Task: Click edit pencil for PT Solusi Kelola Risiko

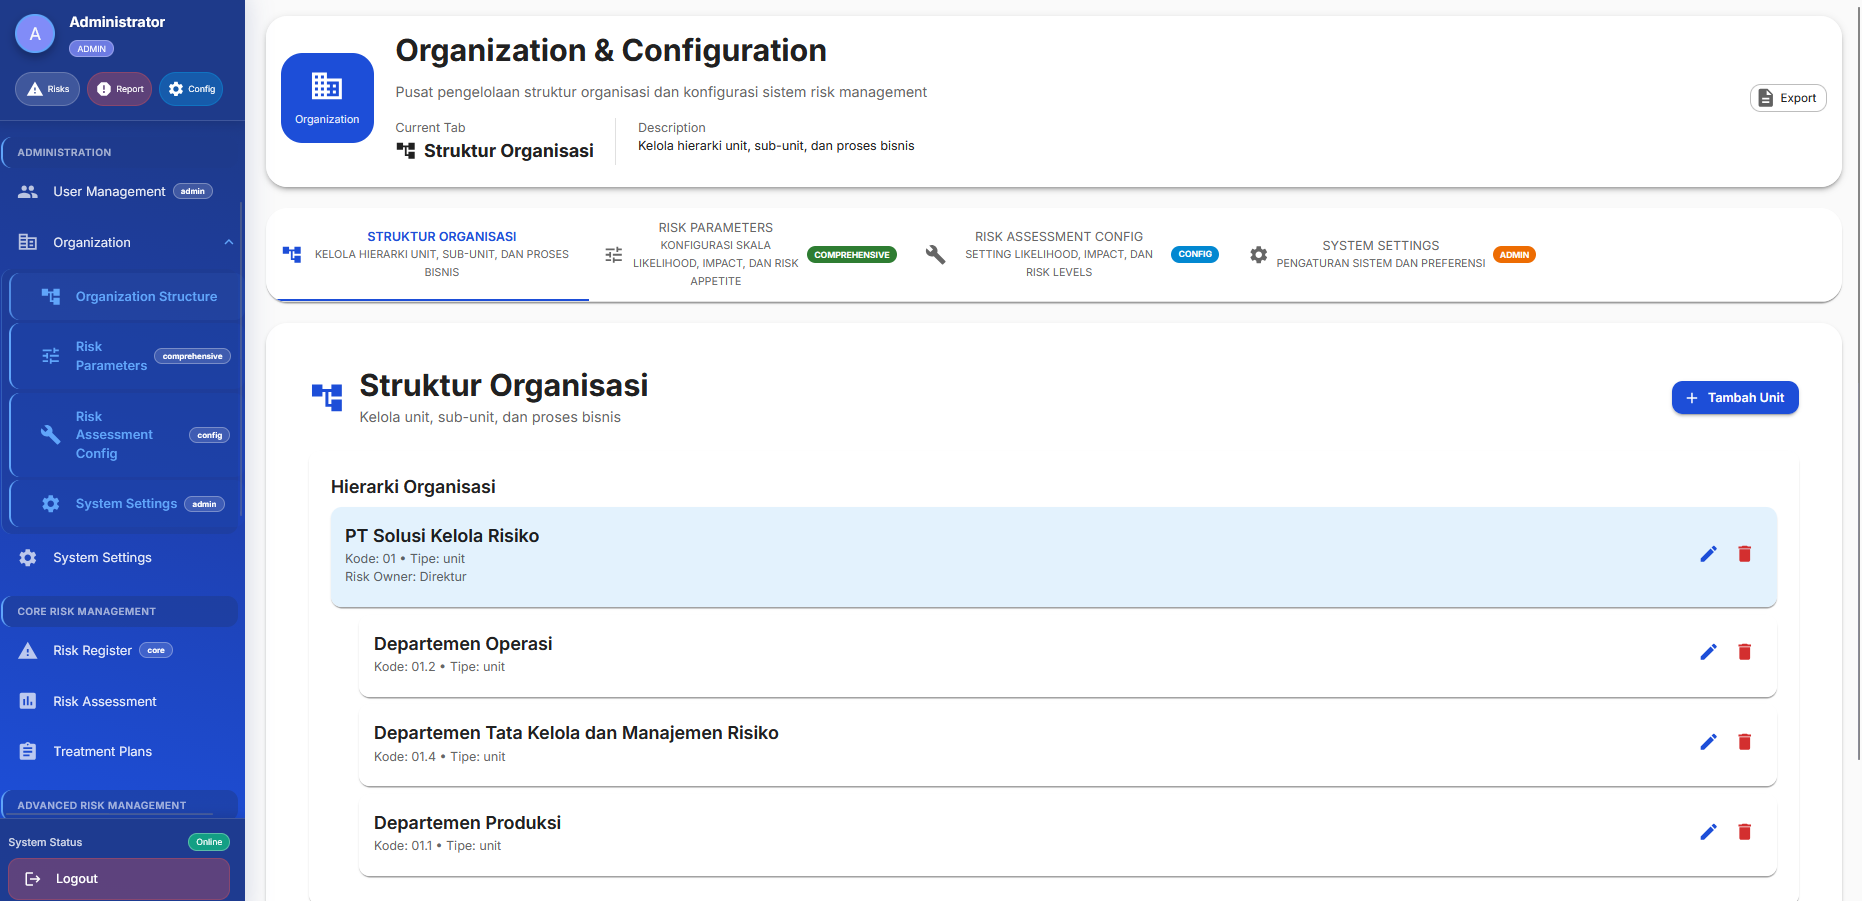Action: [1708, 554]
